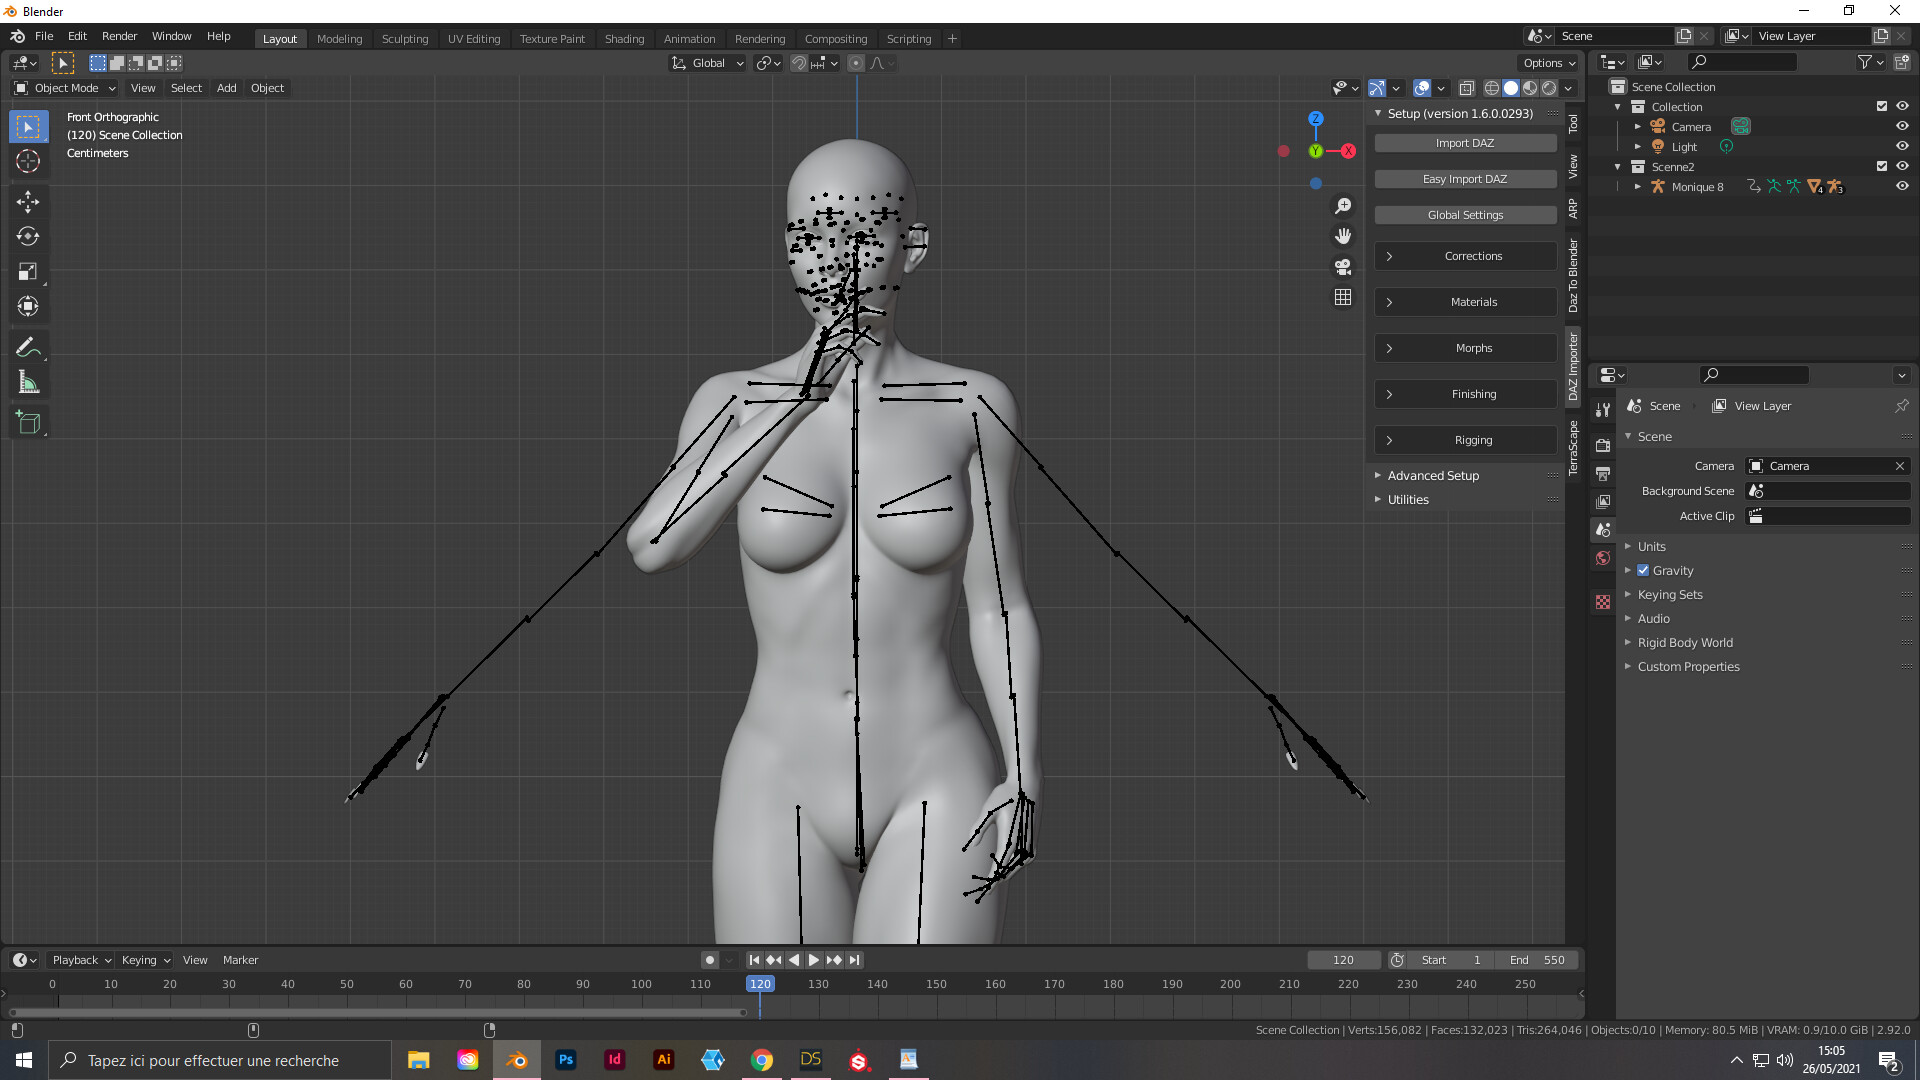This screenshot has width=1920, height=1080.
Task: Open the Render menu
Action: point(119,36)
